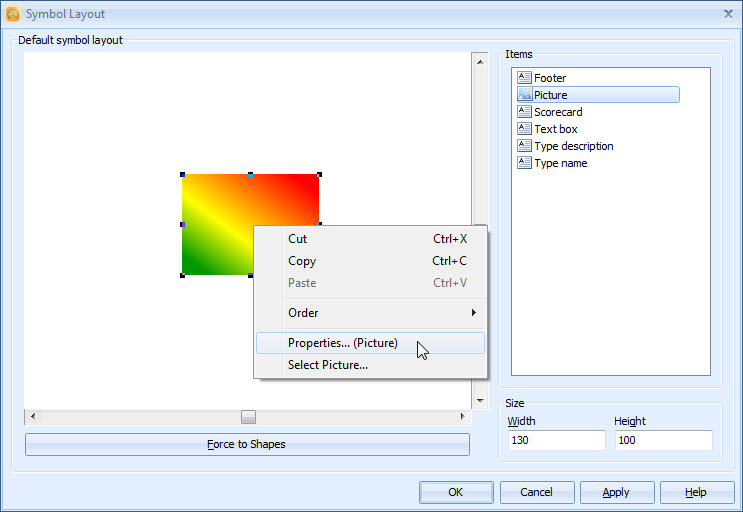Click the Type description item icon
The width and height of the screenshot is (743, 512).
pyautogui.click(x=524, y=146)
